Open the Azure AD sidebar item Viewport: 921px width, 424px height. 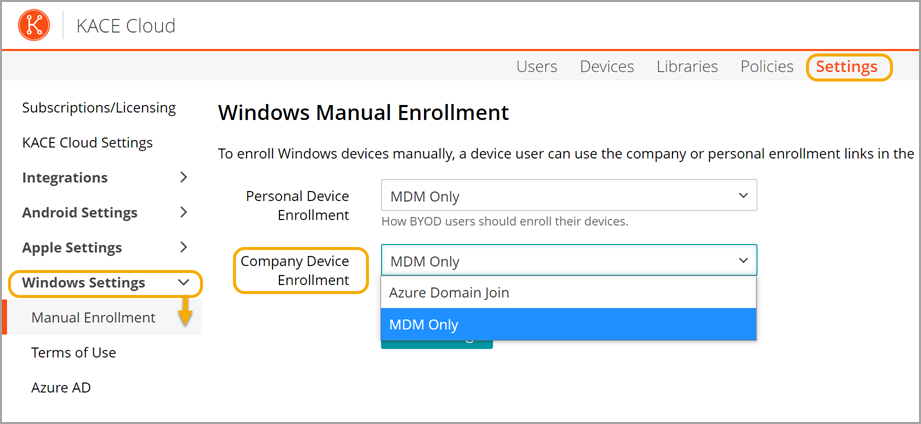(61, 387)
